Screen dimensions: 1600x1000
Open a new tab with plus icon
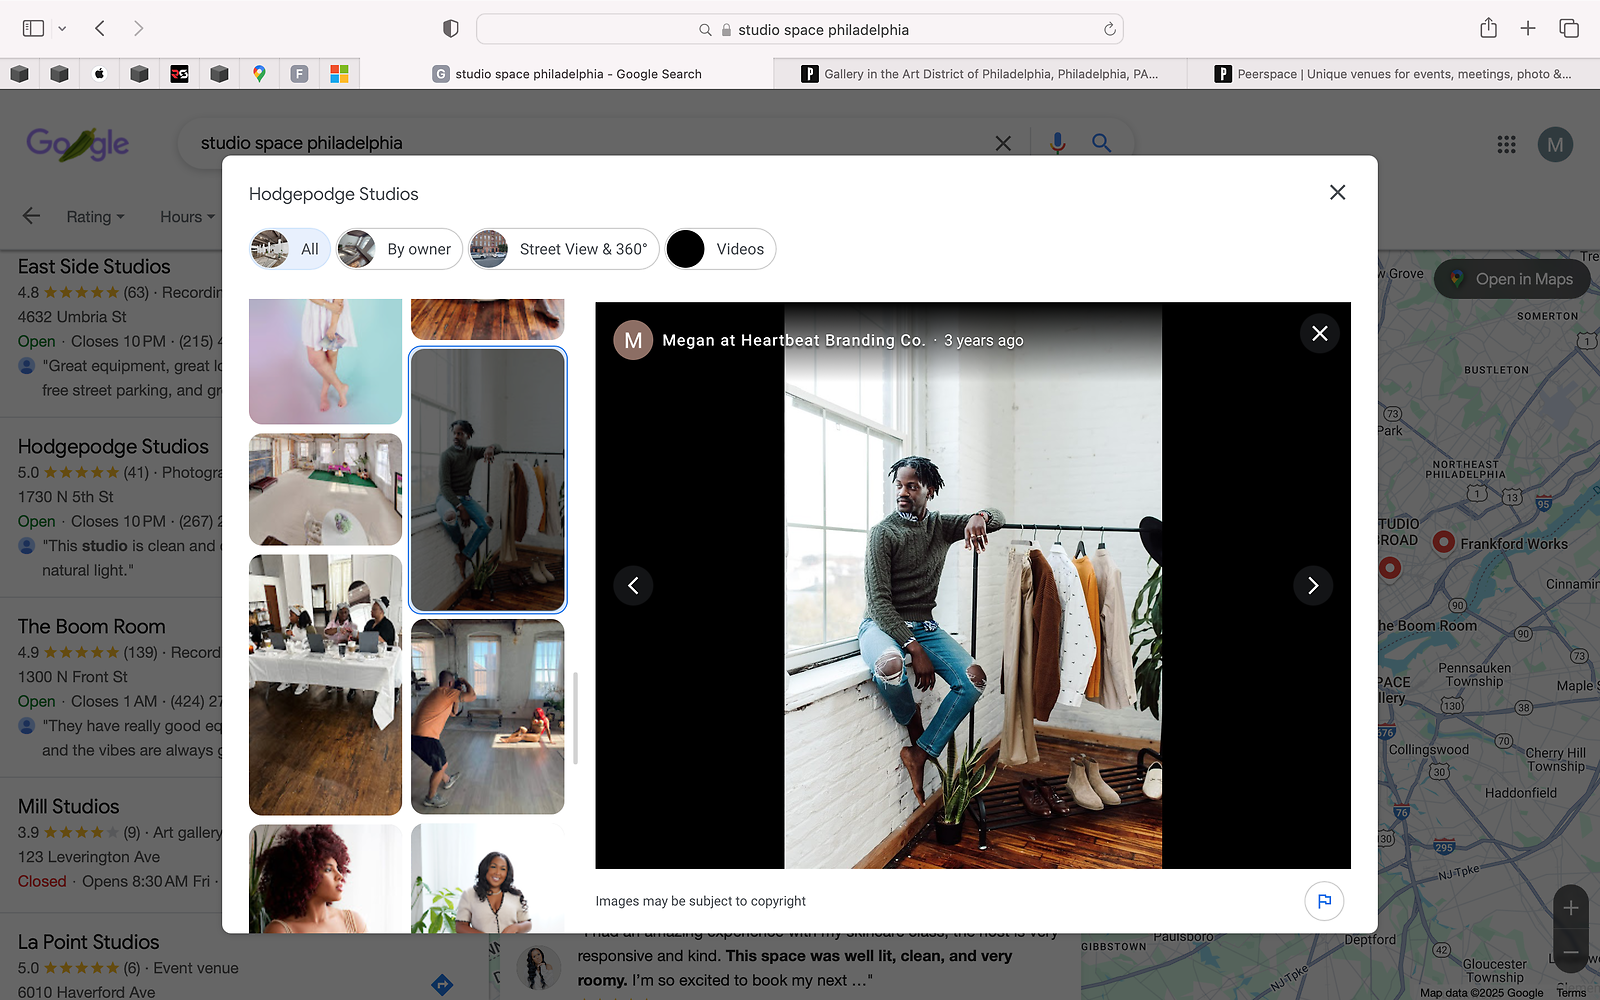[x=1528, y=29]
